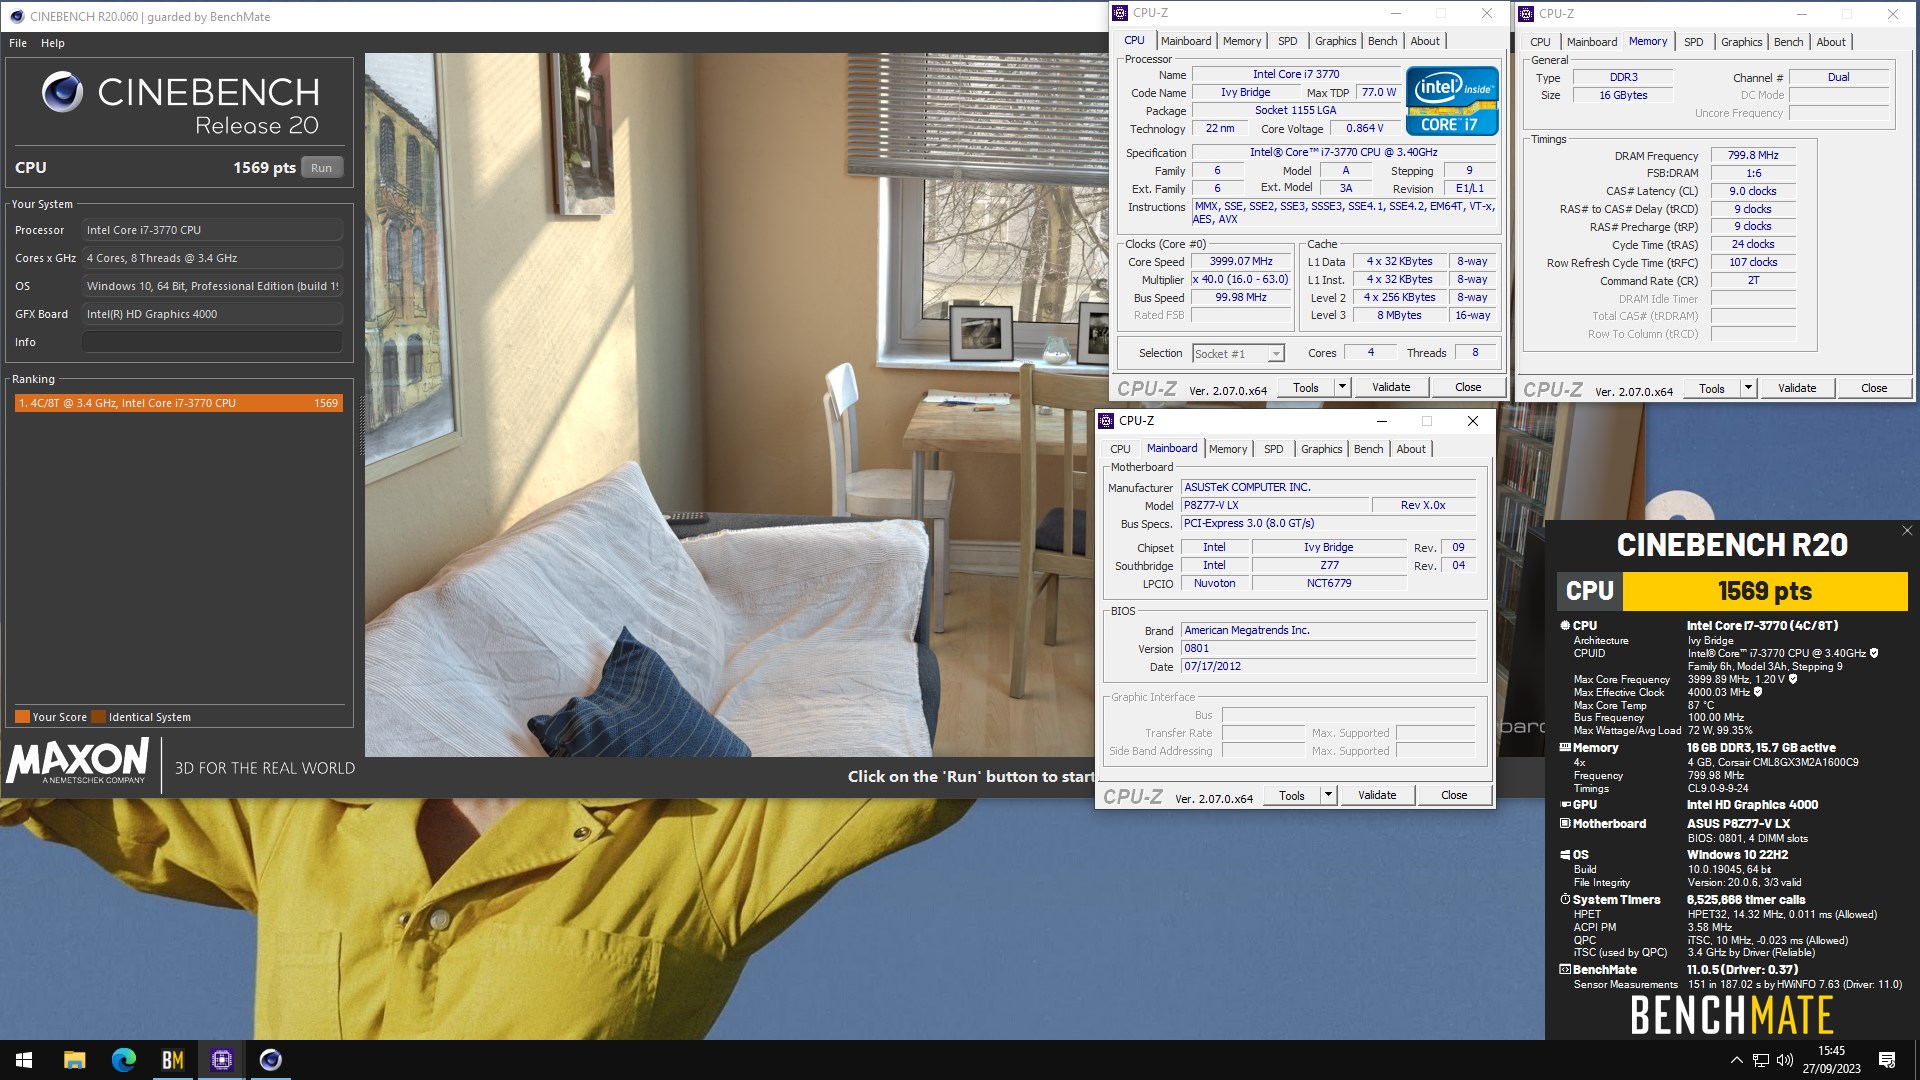Click the Cinebench logo sphere icon

(x=62, y=92)
